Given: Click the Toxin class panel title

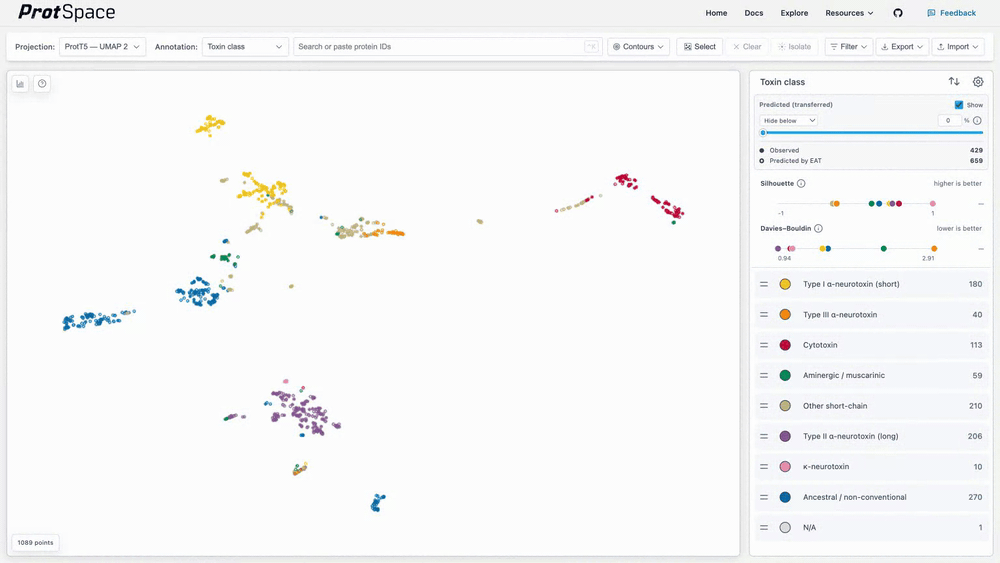Looking at the screenshot, I should [783, 82].
